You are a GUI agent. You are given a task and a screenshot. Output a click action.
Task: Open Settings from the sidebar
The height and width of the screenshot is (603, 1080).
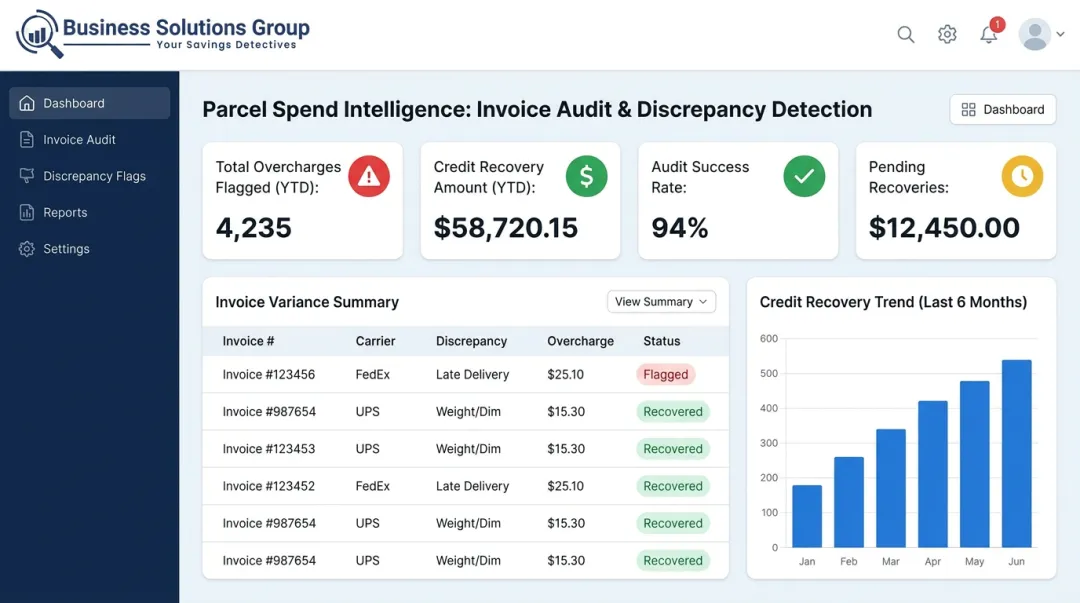(90, 249)
